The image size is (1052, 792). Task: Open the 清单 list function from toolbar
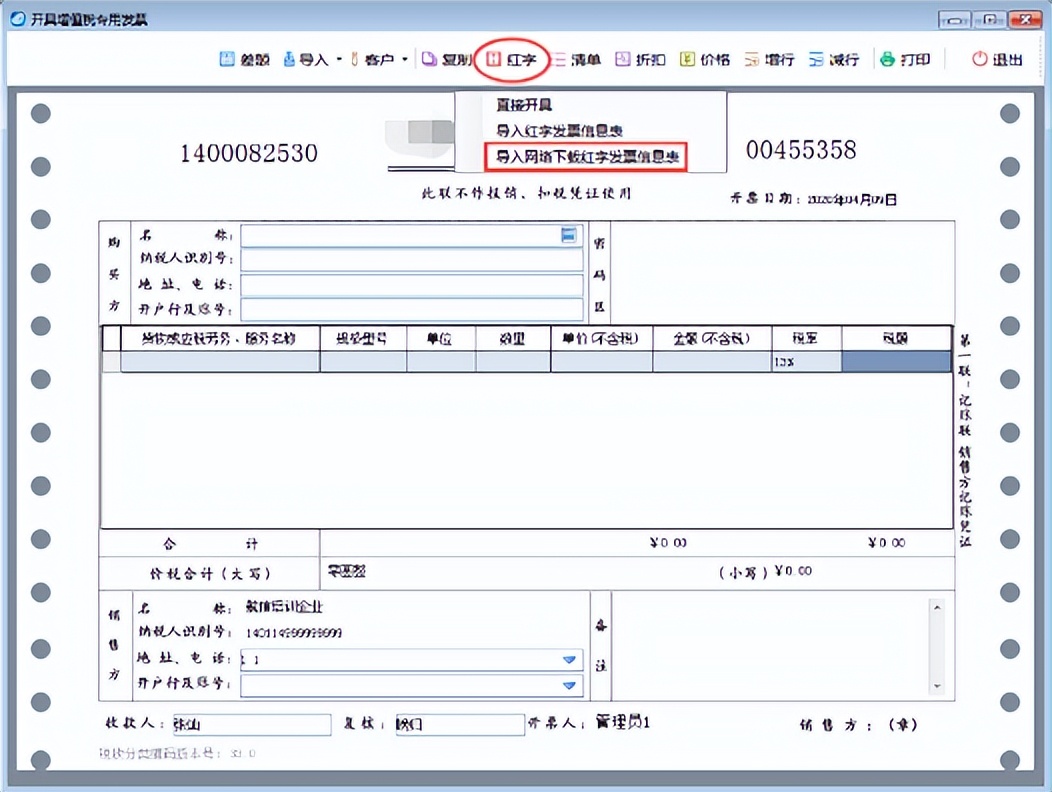(x=578, y=59)
